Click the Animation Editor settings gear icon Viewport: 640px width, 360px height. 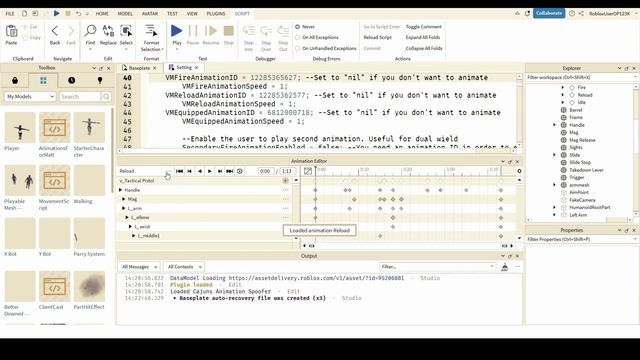pyautogui.click(x=519, y=171)
